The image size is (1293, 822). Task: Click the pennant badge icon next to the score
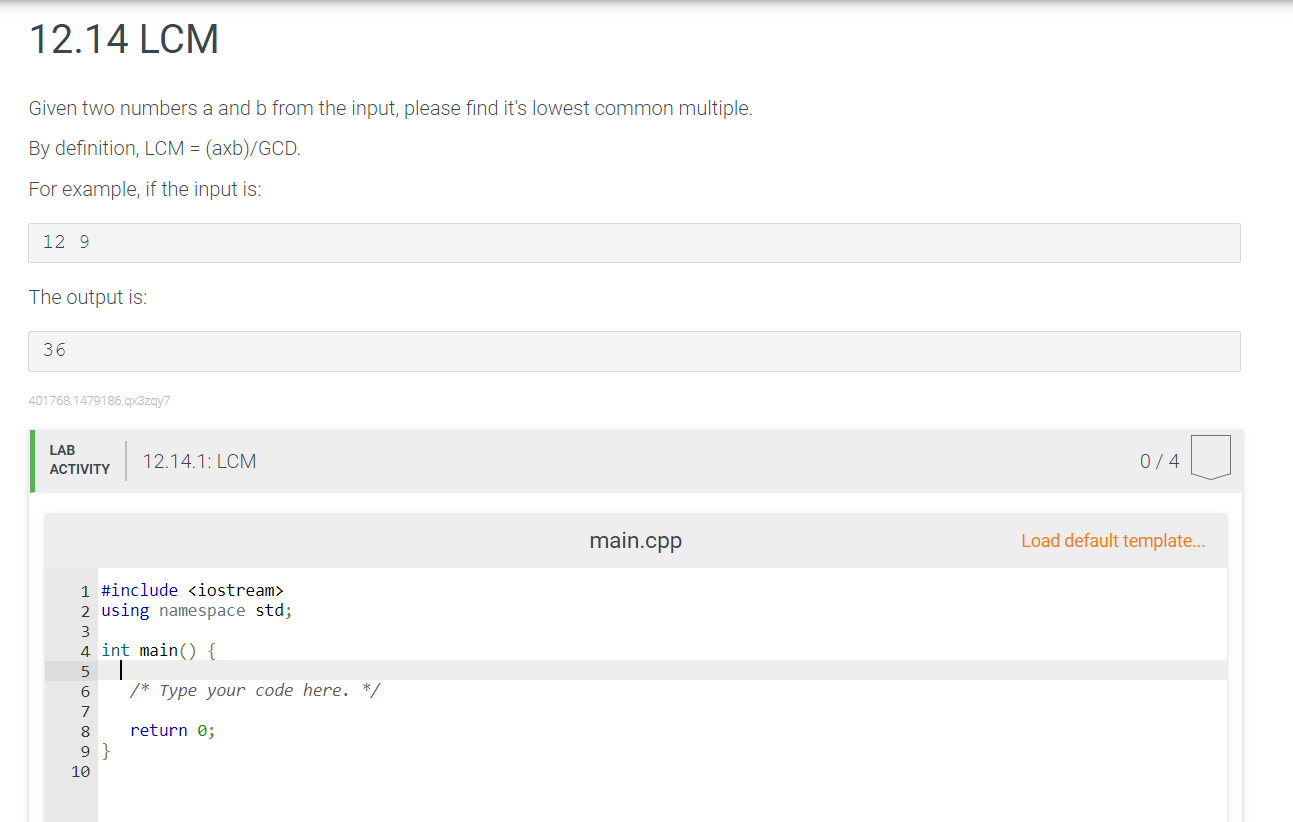tap(1210, 457)
